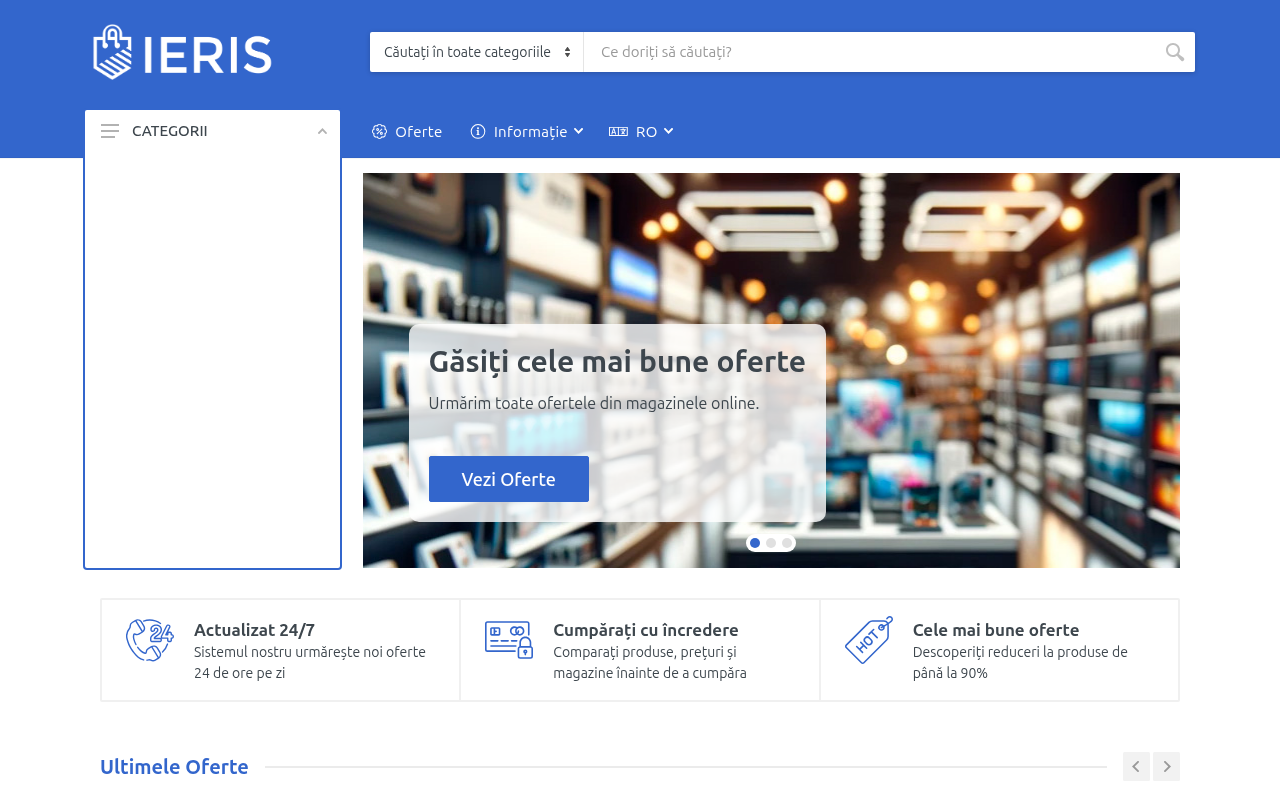Click the magnifying glass search icon
This screenshot has width=1280, height=800.
[1175, 52]
